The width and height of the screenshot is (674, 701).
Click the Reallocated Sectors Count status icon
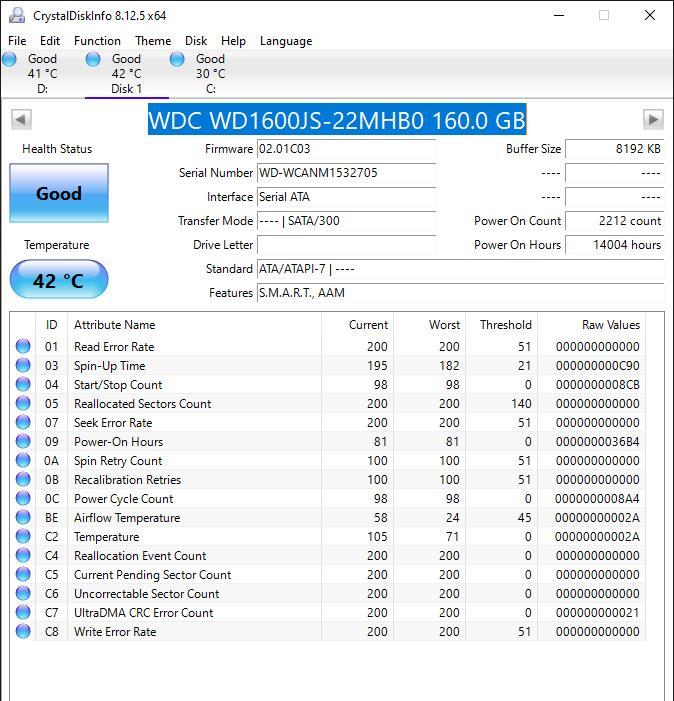click(x=23, y=403)
